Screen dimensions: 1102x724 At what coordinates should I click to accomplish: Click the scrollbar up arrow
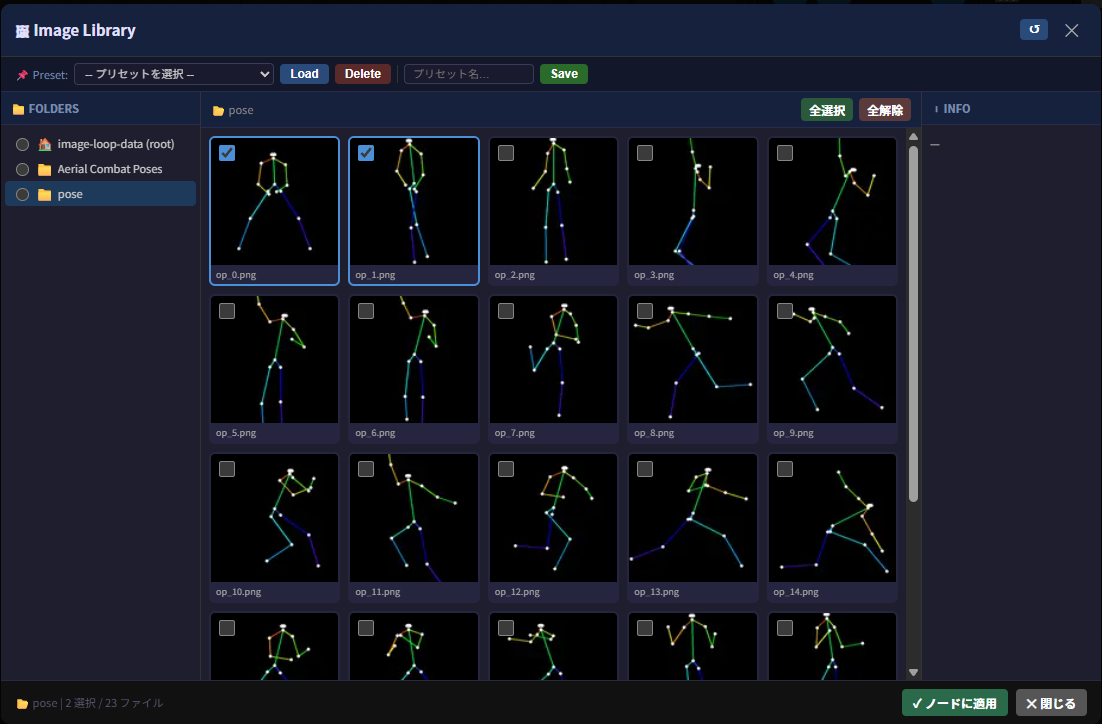click(x=913, y=136)
